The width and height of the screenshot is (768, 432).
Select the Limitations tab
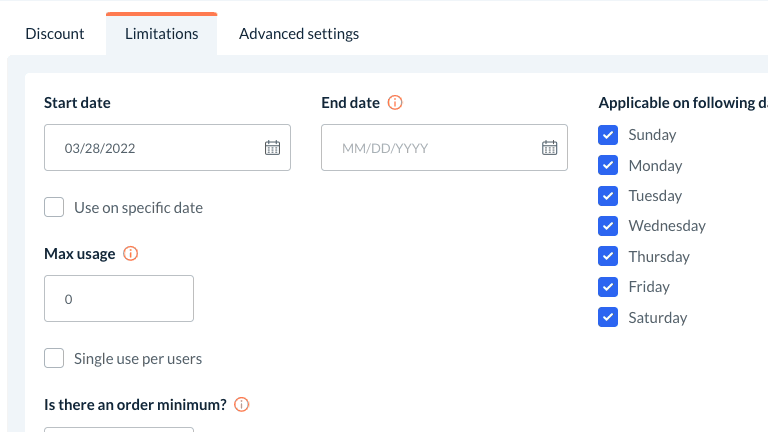[x=161, y=34]
